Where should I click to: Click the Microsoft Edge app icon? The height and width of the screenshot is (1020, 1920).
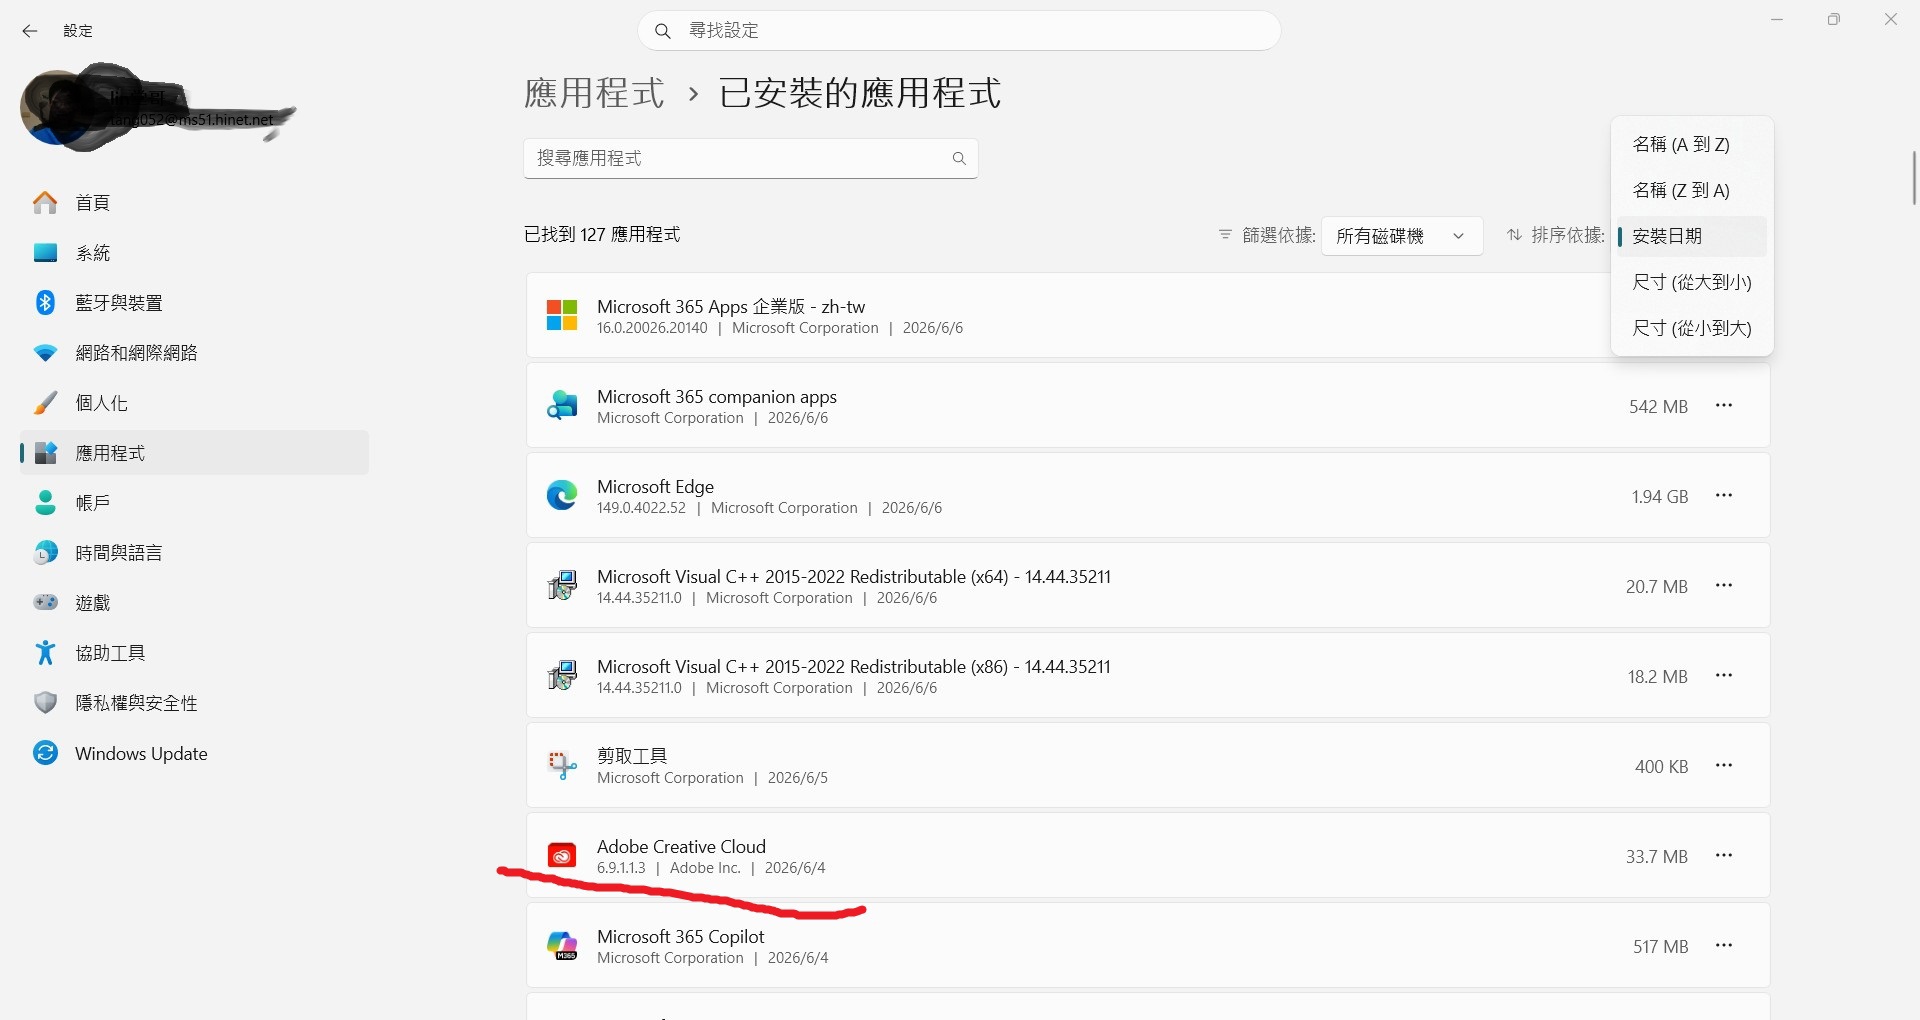click(562, 496)
